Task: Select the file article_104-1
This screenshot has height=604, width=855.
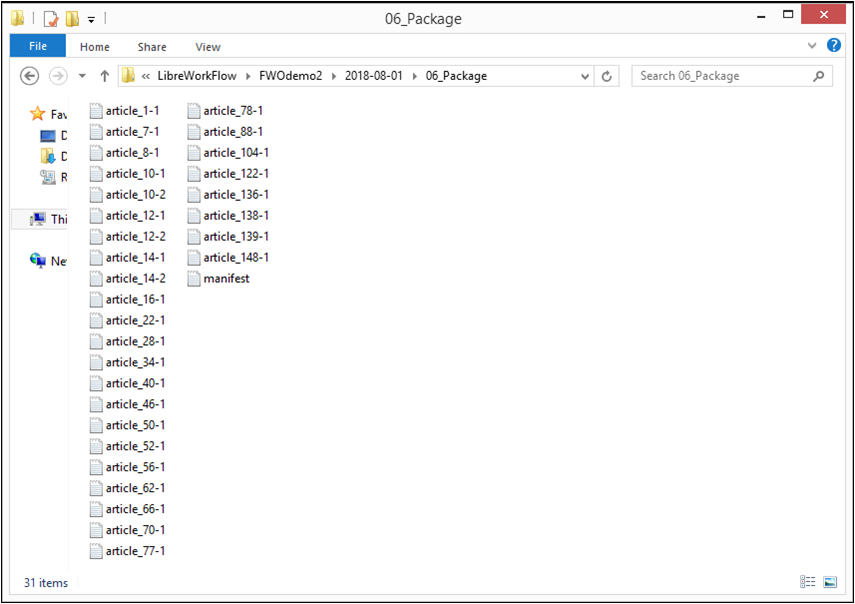Action: click(228, 153)
